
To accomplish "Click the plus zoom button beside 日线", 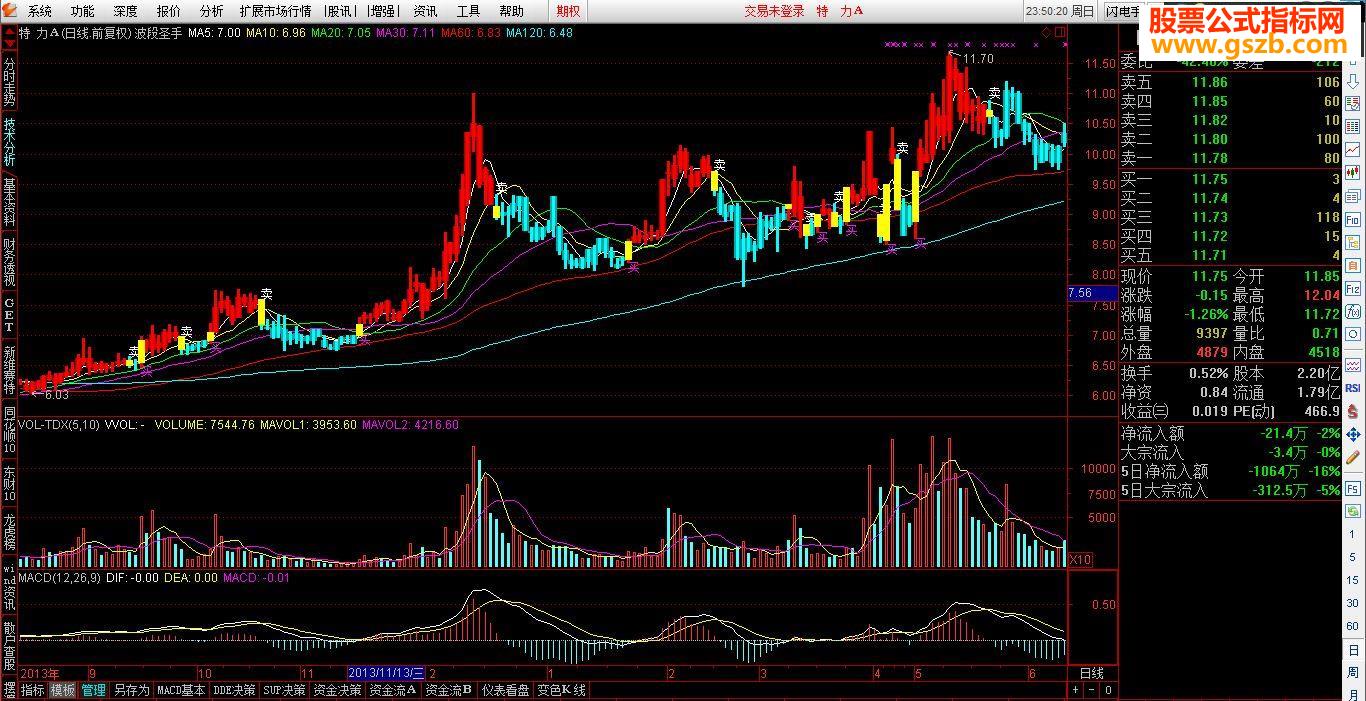I will [1076, 690].
